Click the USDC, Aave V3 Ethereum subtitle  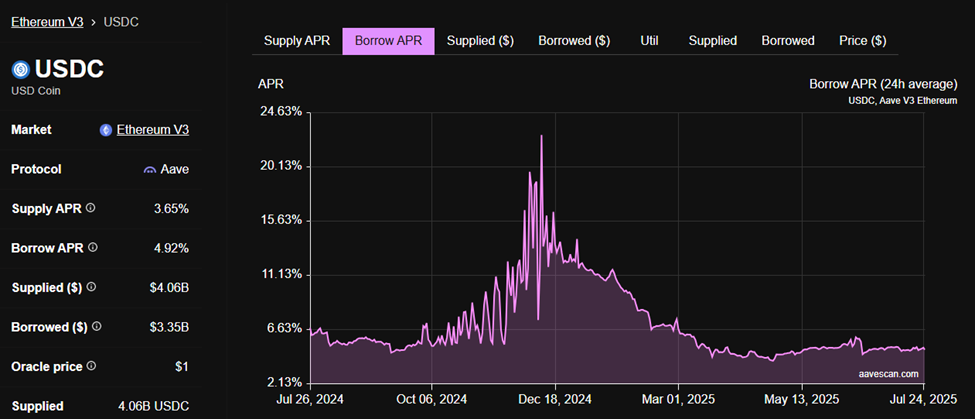coord(902,100)
